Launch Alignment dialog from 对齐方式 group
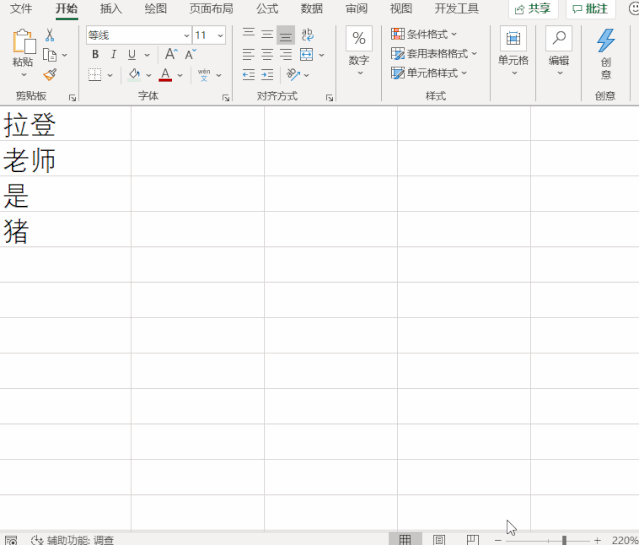The width and height of the screenshot is (639, 545). (329, 97)
